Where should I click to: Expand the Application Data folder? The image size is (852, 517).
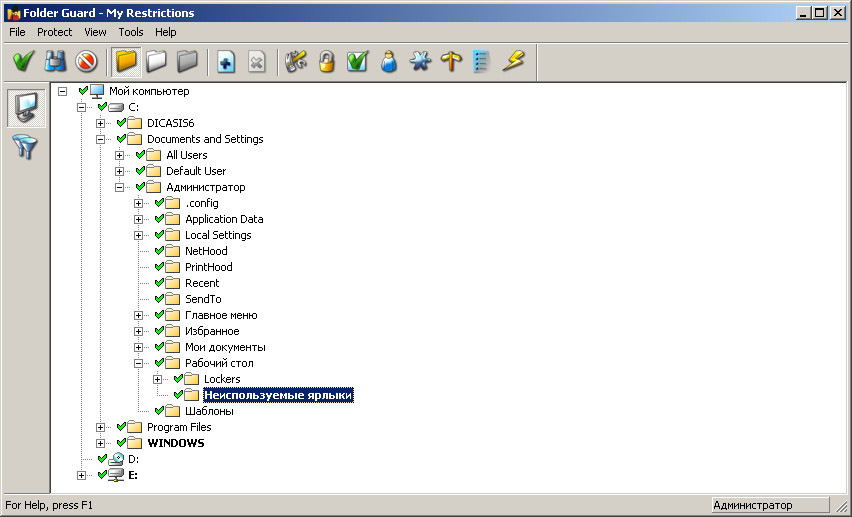coord(139,220)
